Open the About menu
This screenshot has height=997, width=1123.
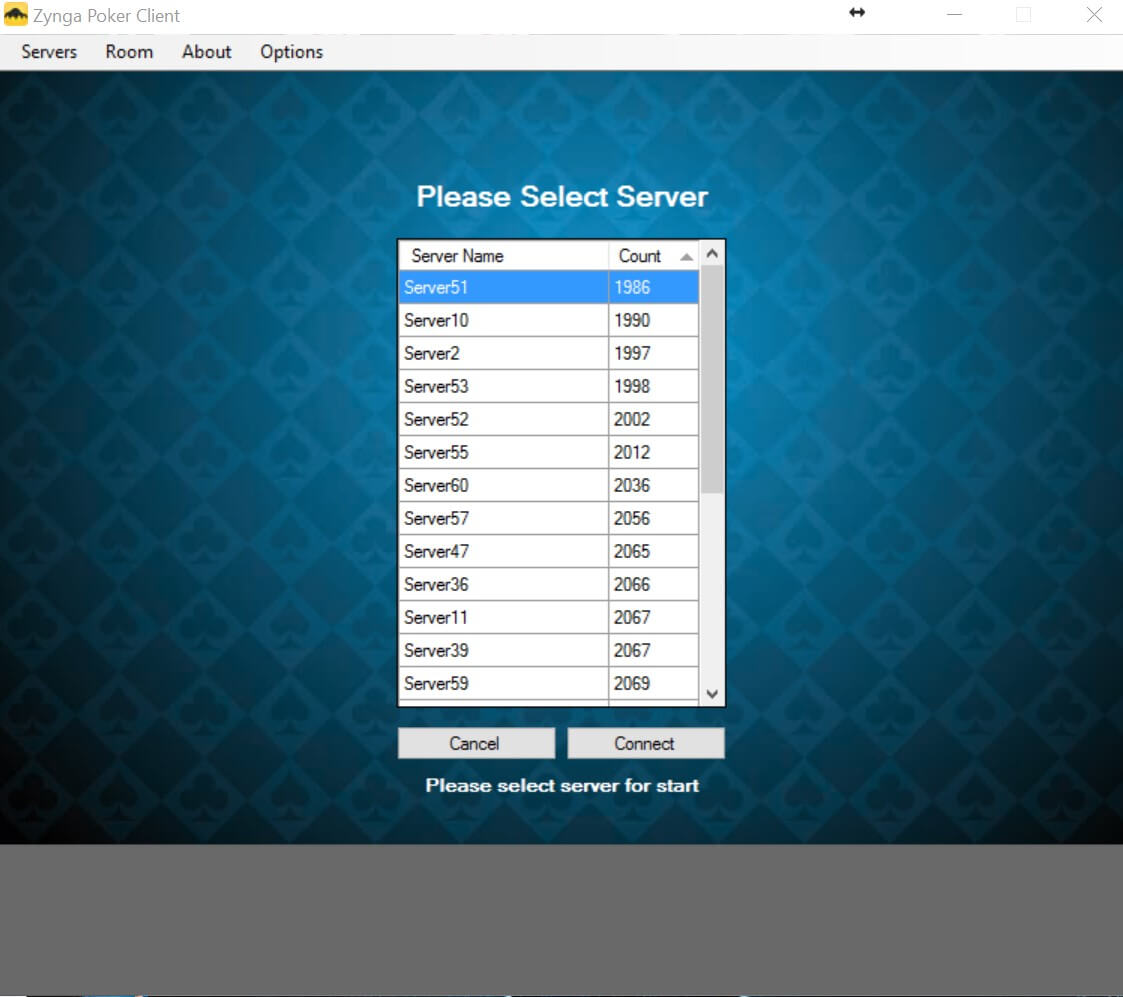[206, 52]
